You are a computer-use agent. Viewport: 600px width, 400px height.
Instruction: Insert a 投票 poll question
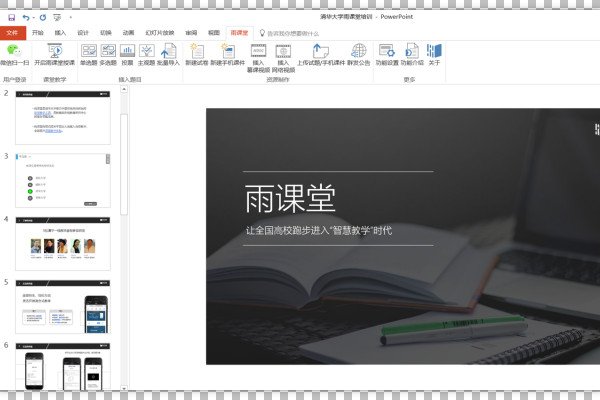click(x=127, y=55)
